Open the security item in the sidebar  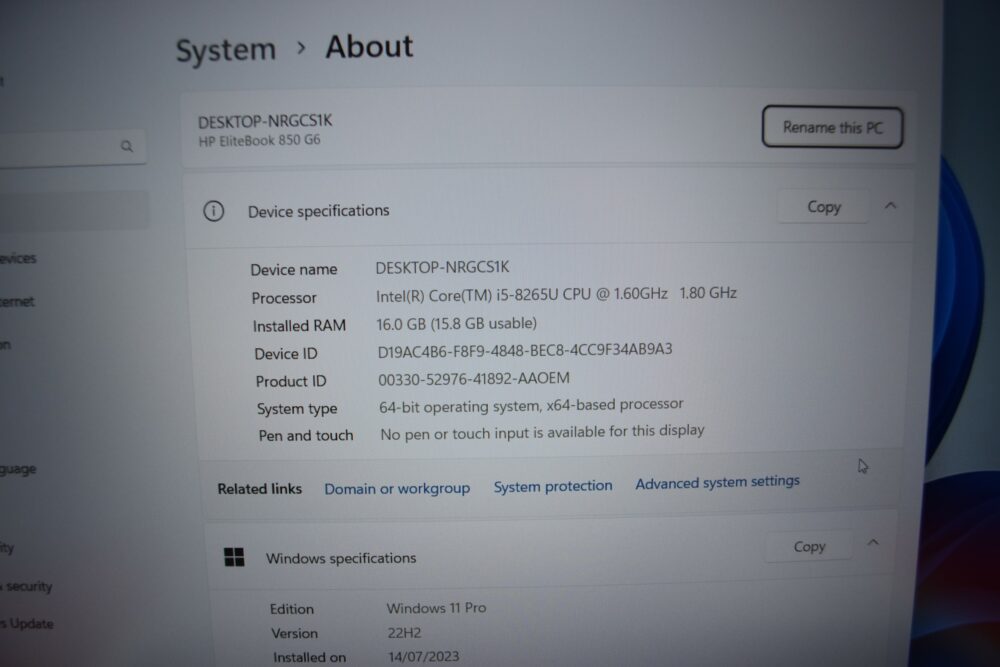[x=27, y=586]
